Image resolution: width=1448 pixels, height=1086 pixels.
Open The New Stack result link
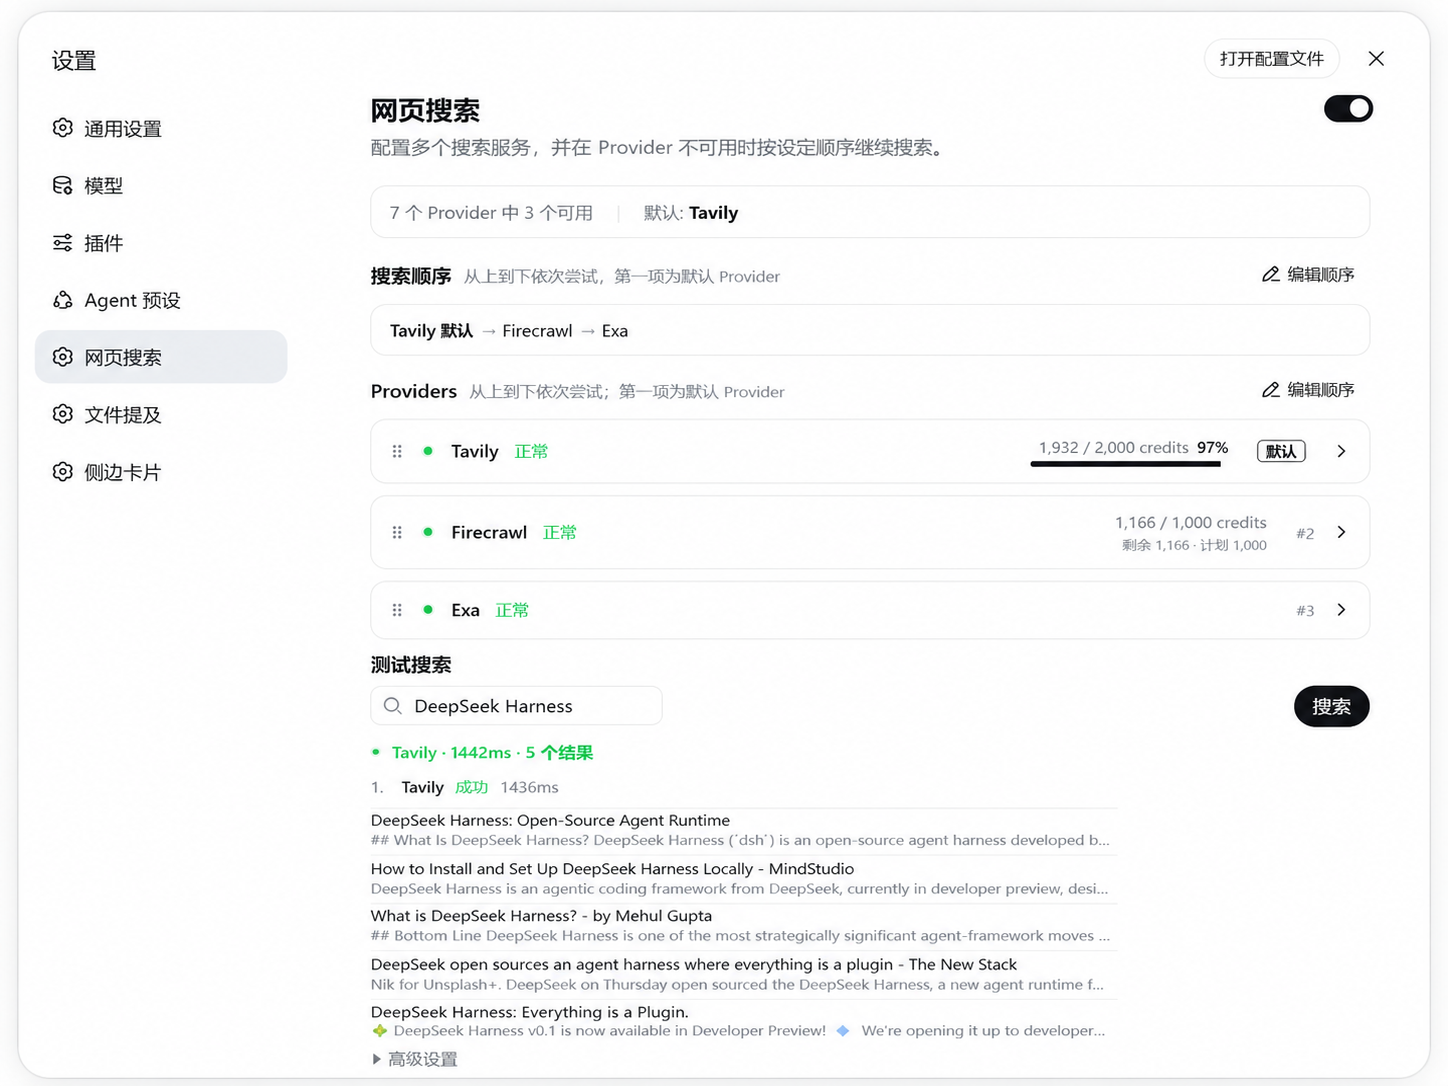pos(693,964)
